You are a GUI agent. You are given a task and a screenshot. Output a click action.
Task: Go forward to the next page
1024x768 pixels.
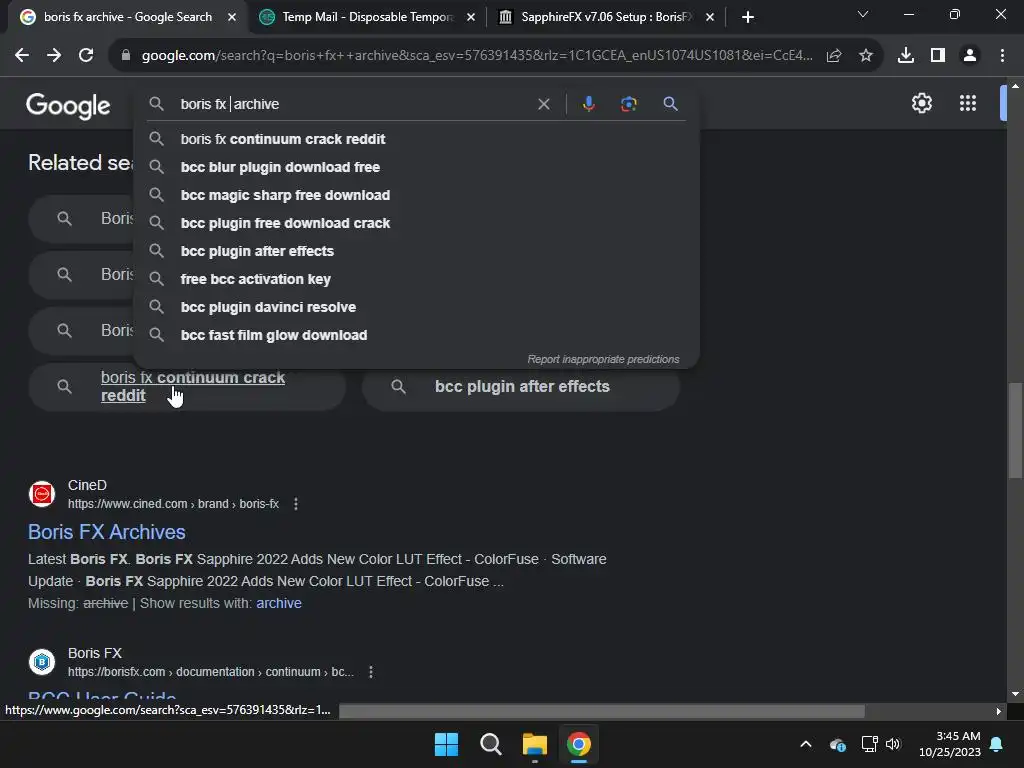pos(54,56)
